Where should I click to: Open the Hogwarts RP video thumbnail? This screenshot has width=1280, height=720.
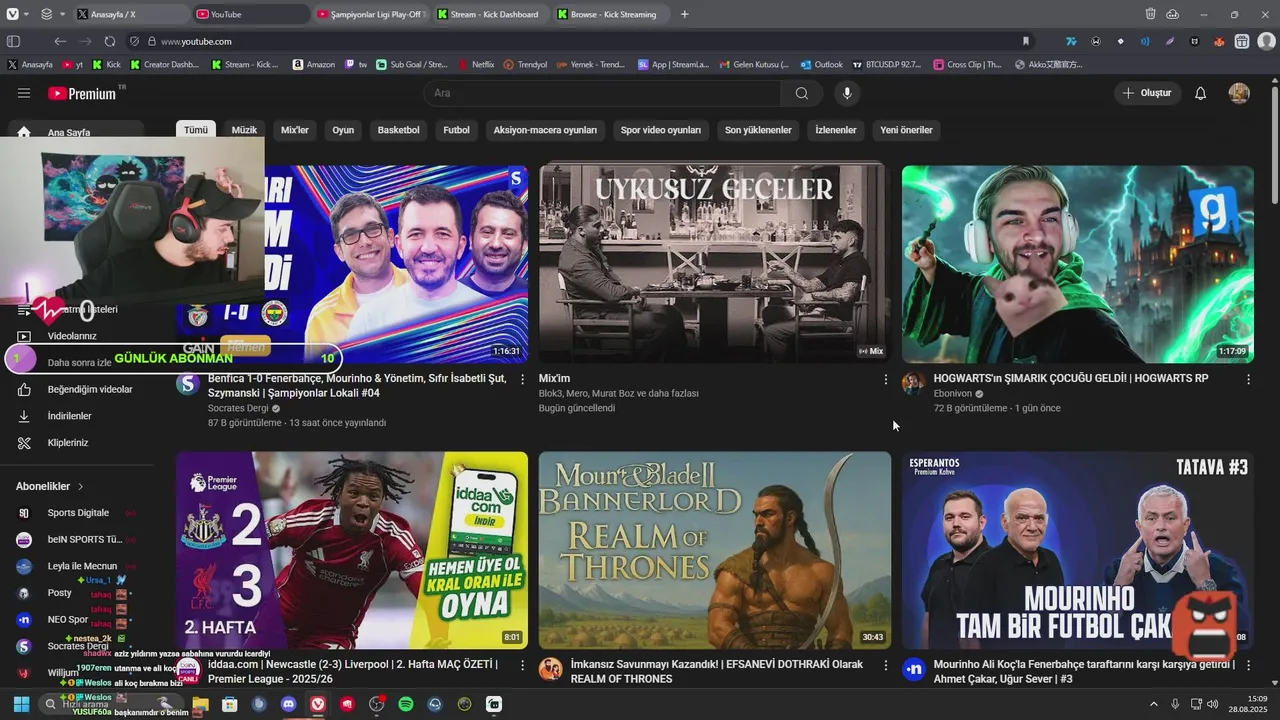click(1077, 264)
